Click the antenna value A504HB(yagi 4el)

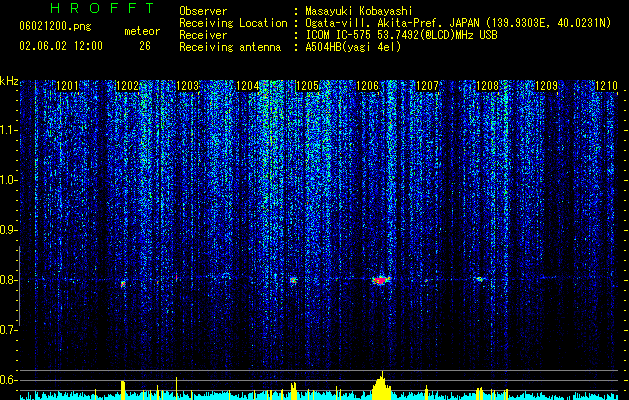click(x=353, y=47)
